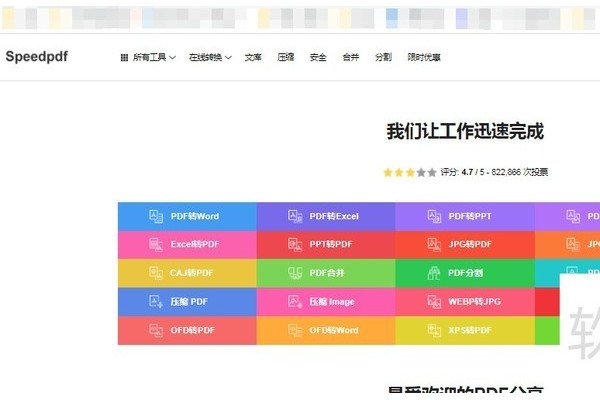The image size is (600, 400).
Task: Click the 我们让工作迅速完成 heading
Action: (x=465, y=131)
